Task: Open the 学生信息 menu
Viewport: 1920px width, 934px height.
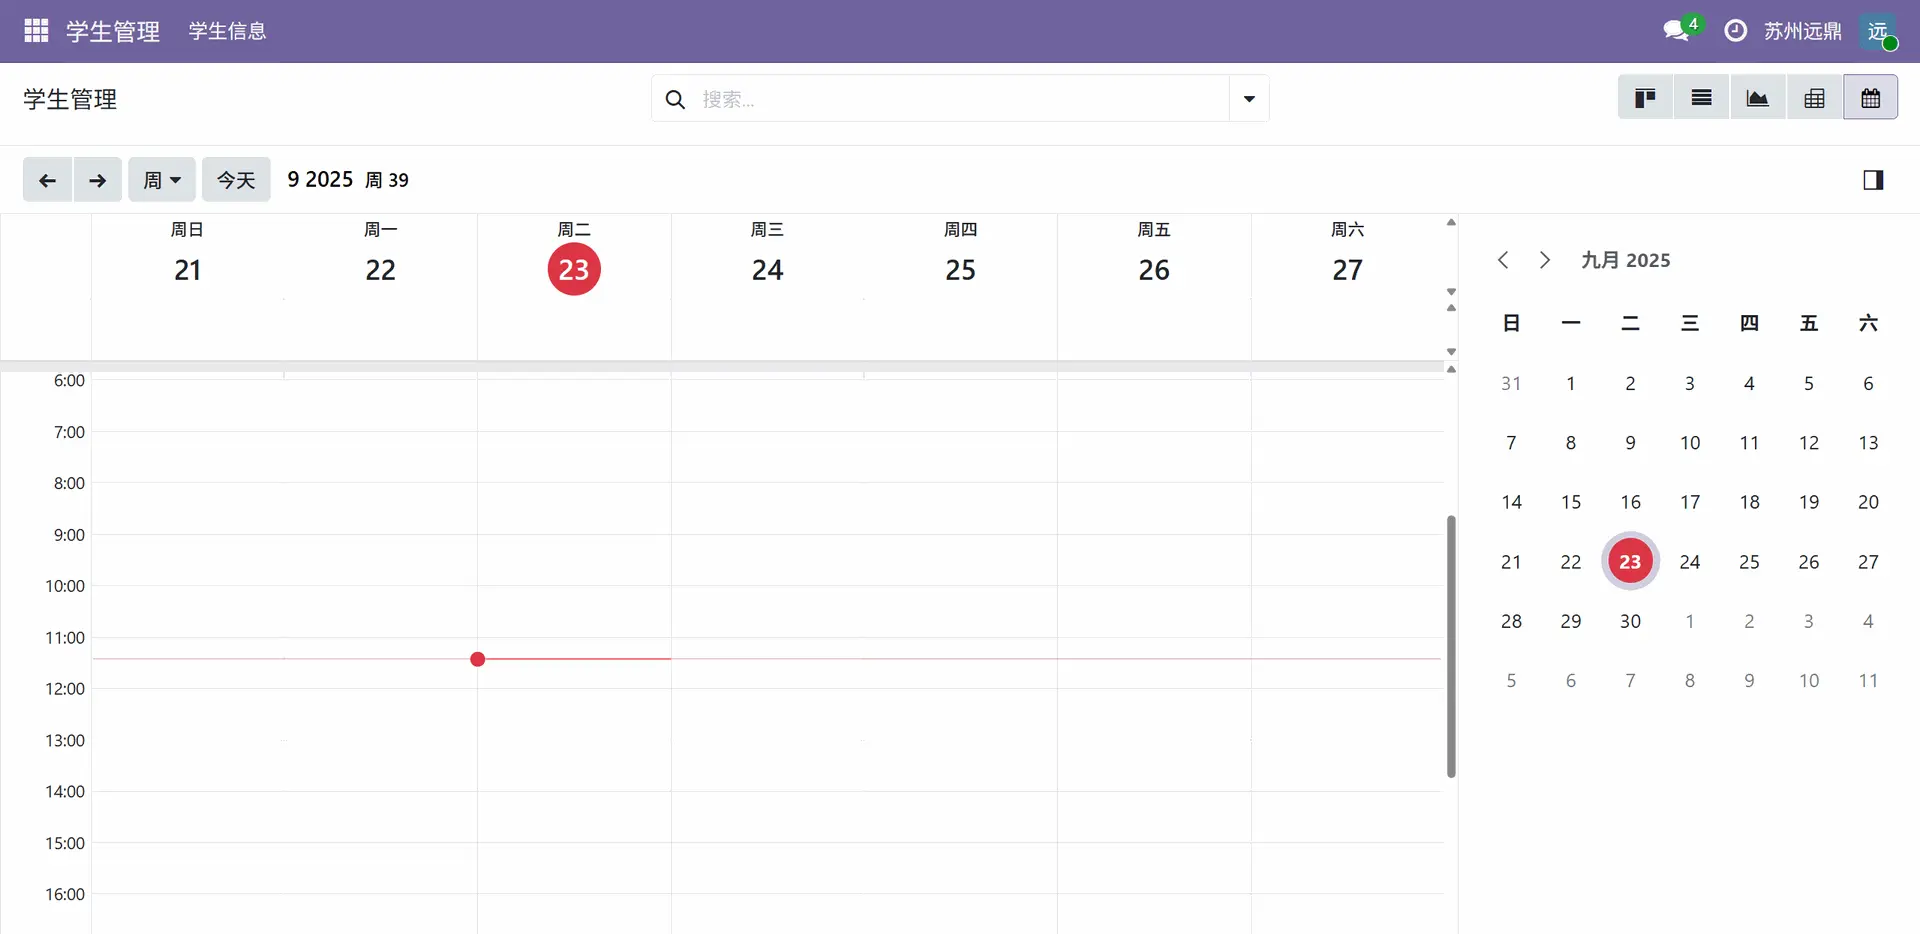Action: (227, 31)
